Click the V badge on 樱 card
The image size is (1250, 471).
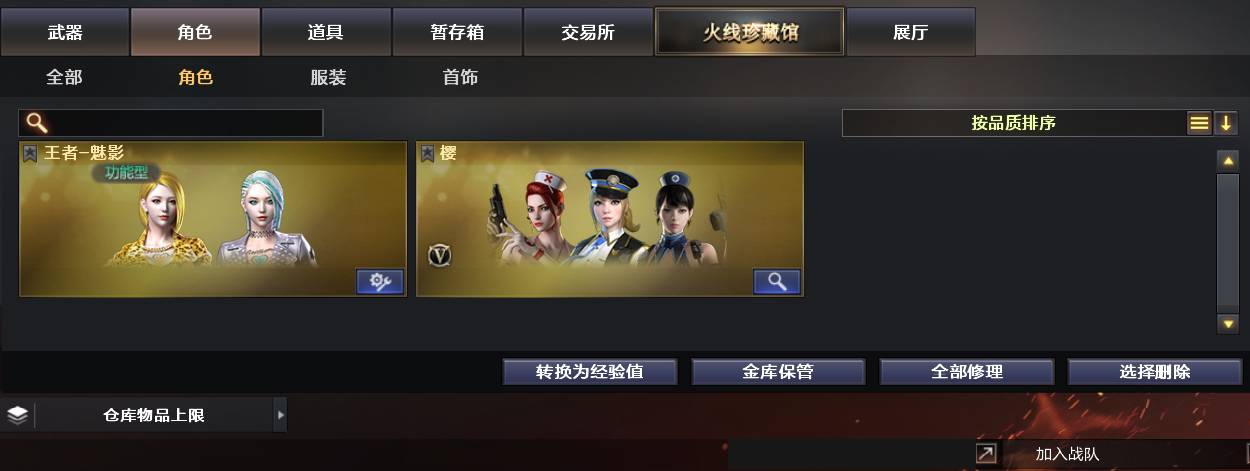tap(439, 255)
